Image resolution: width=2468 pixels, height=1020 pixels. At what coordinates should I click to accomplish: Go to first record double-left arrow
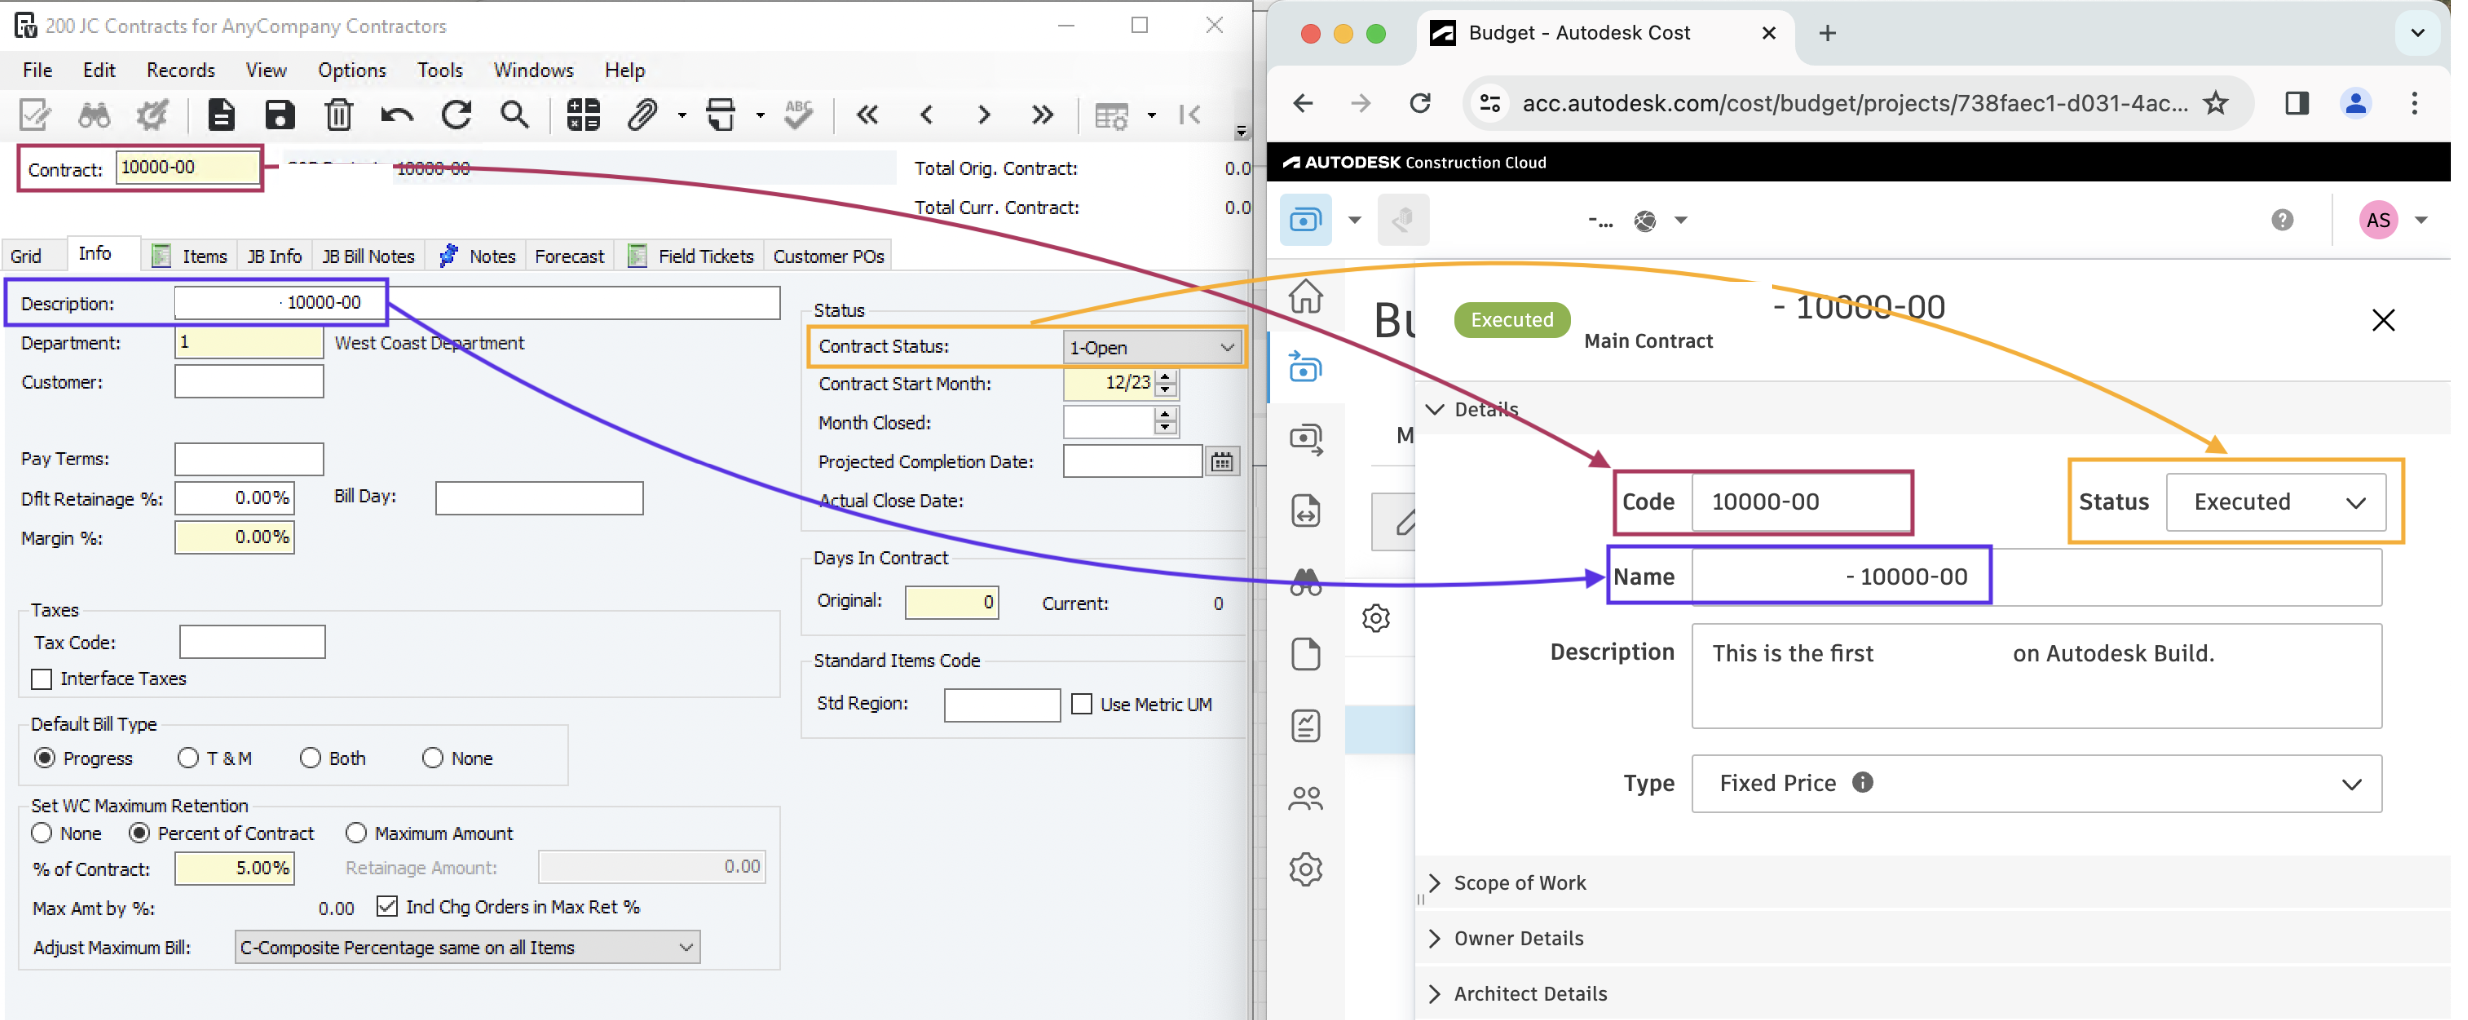(x=867, y=115)
